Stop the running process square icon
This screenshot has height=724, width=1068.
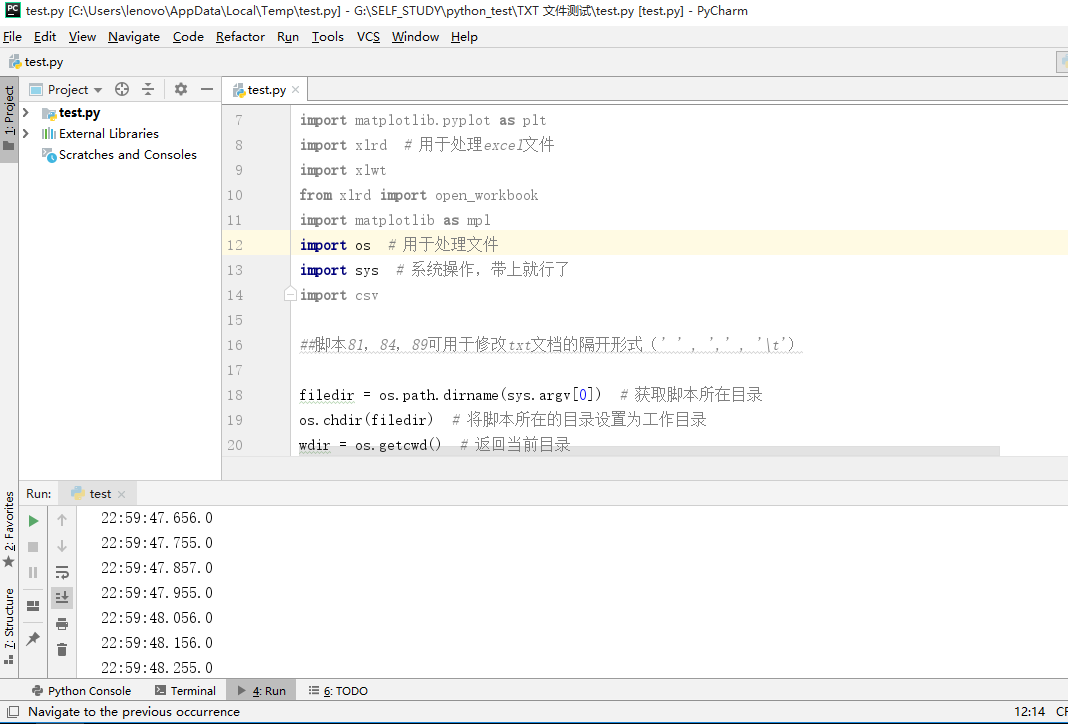(33, 547)
